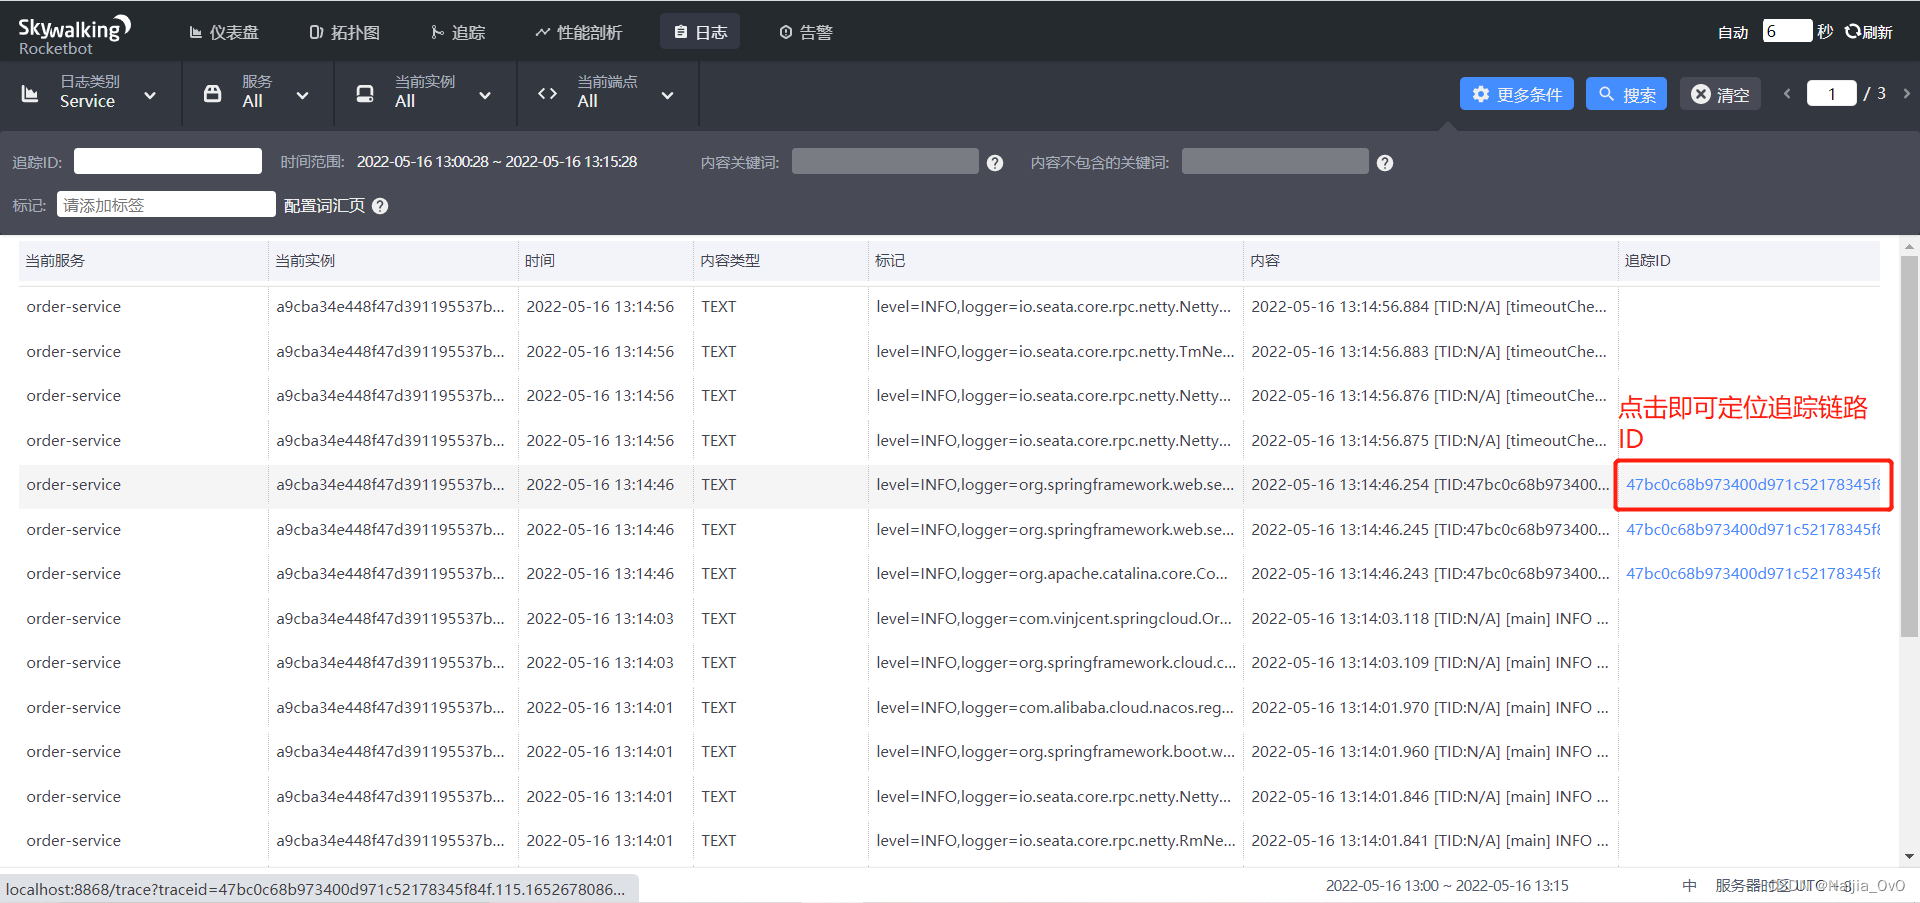Click the 更多条件 more conditions button
Screen dimensions: 1920x903
pyautogui.click(x=1516, y=94)
